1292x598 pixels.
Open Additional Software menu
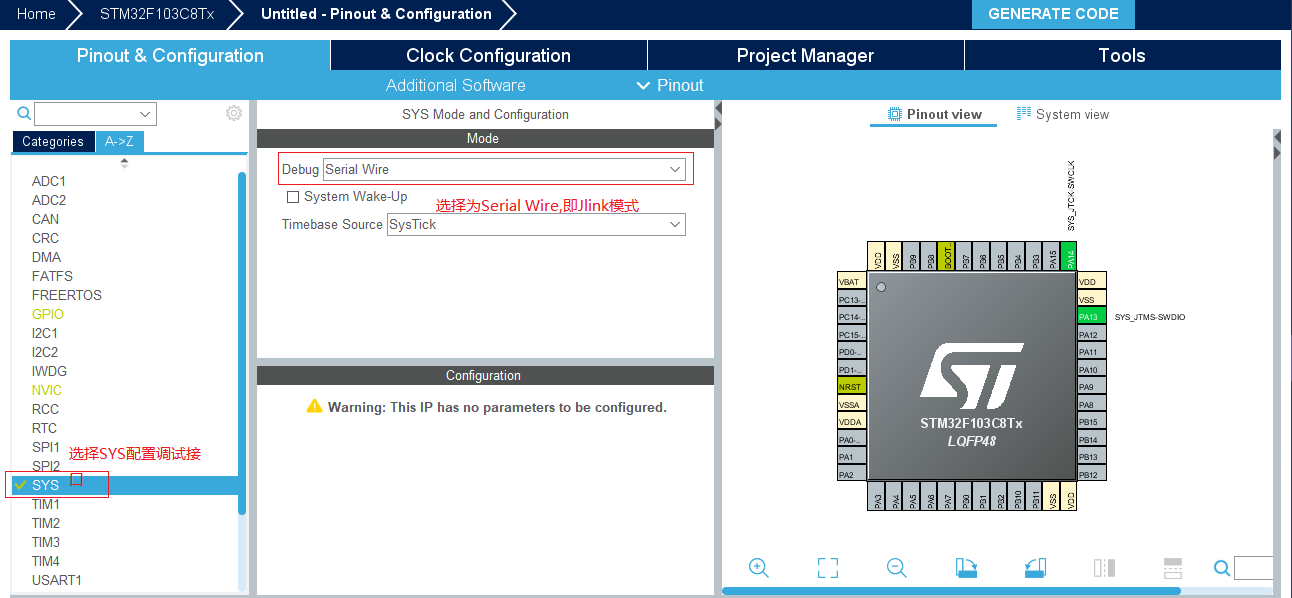click(455, 85)
